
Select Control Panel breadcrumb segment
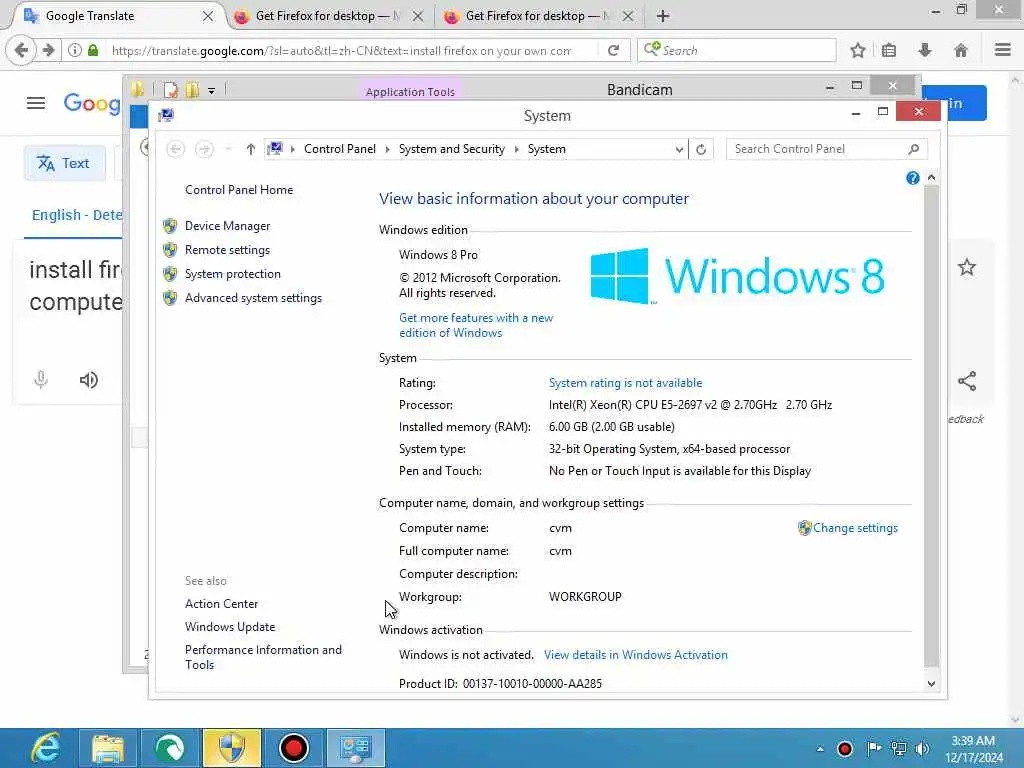pyautogui.click(x=340, y=150)
